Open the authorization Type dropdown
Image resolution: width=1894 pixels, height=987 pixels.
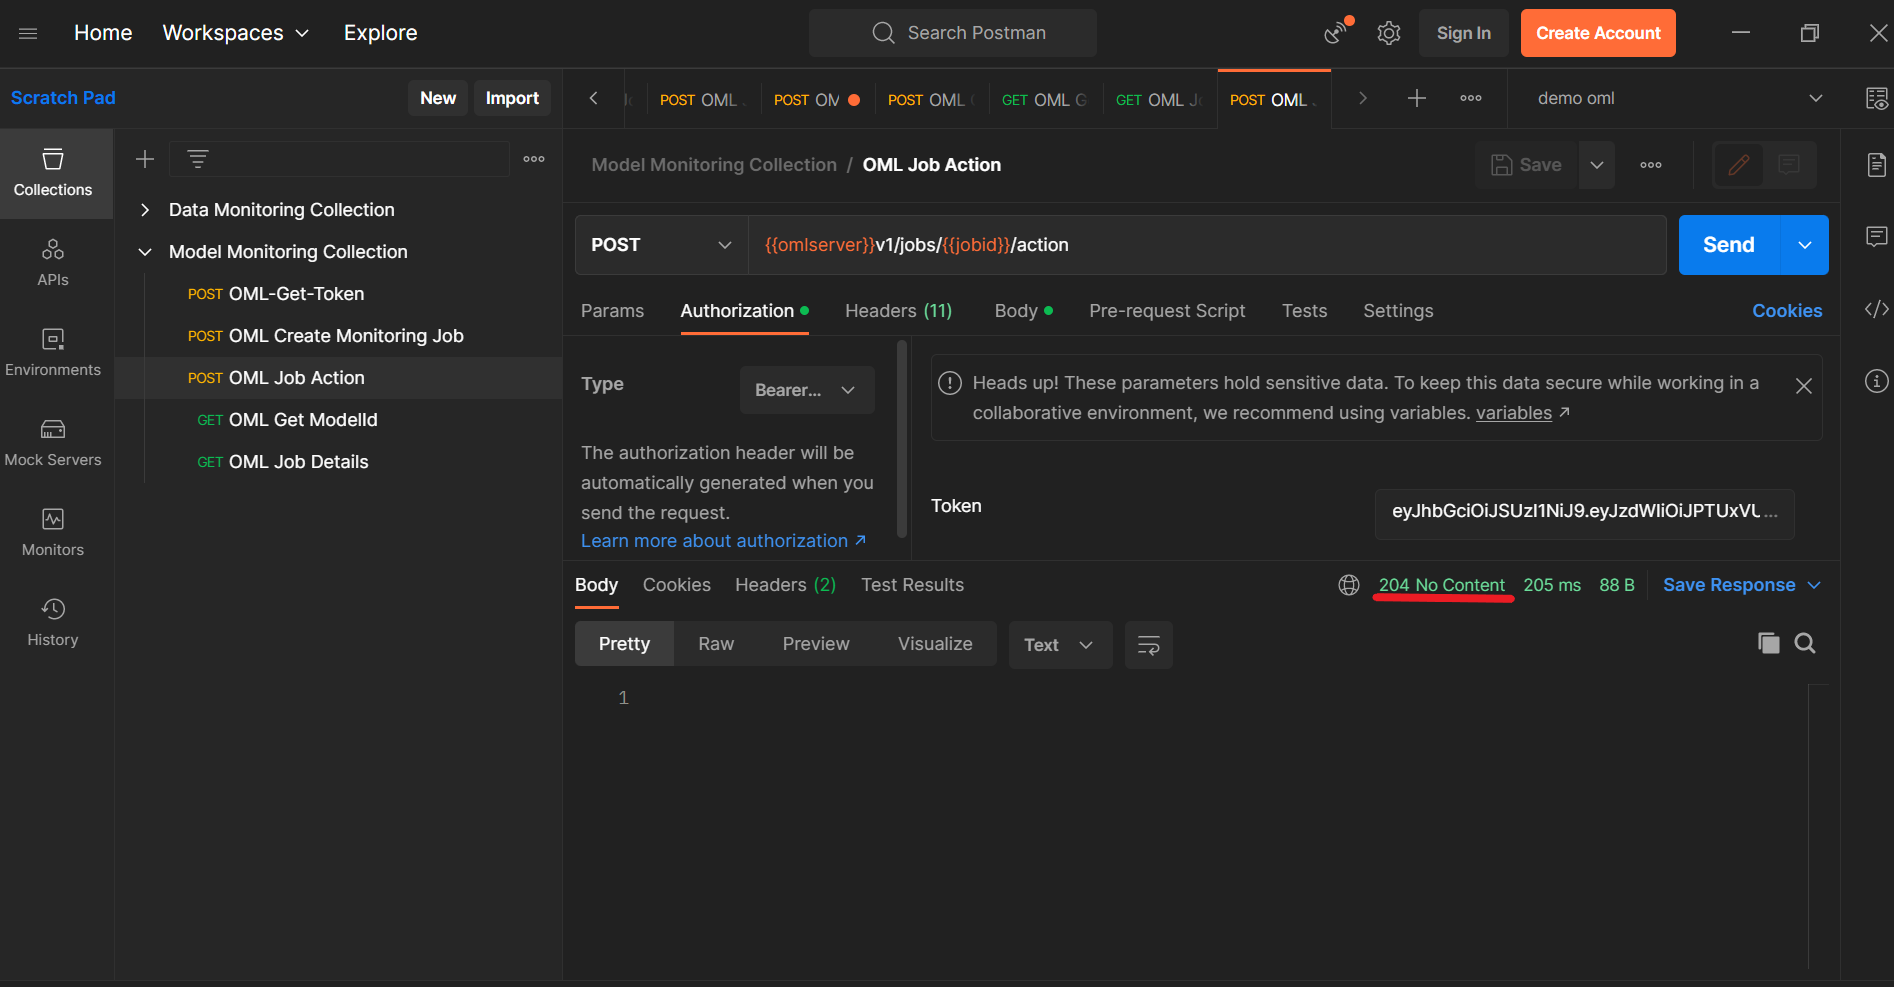[x=807, y=390]
